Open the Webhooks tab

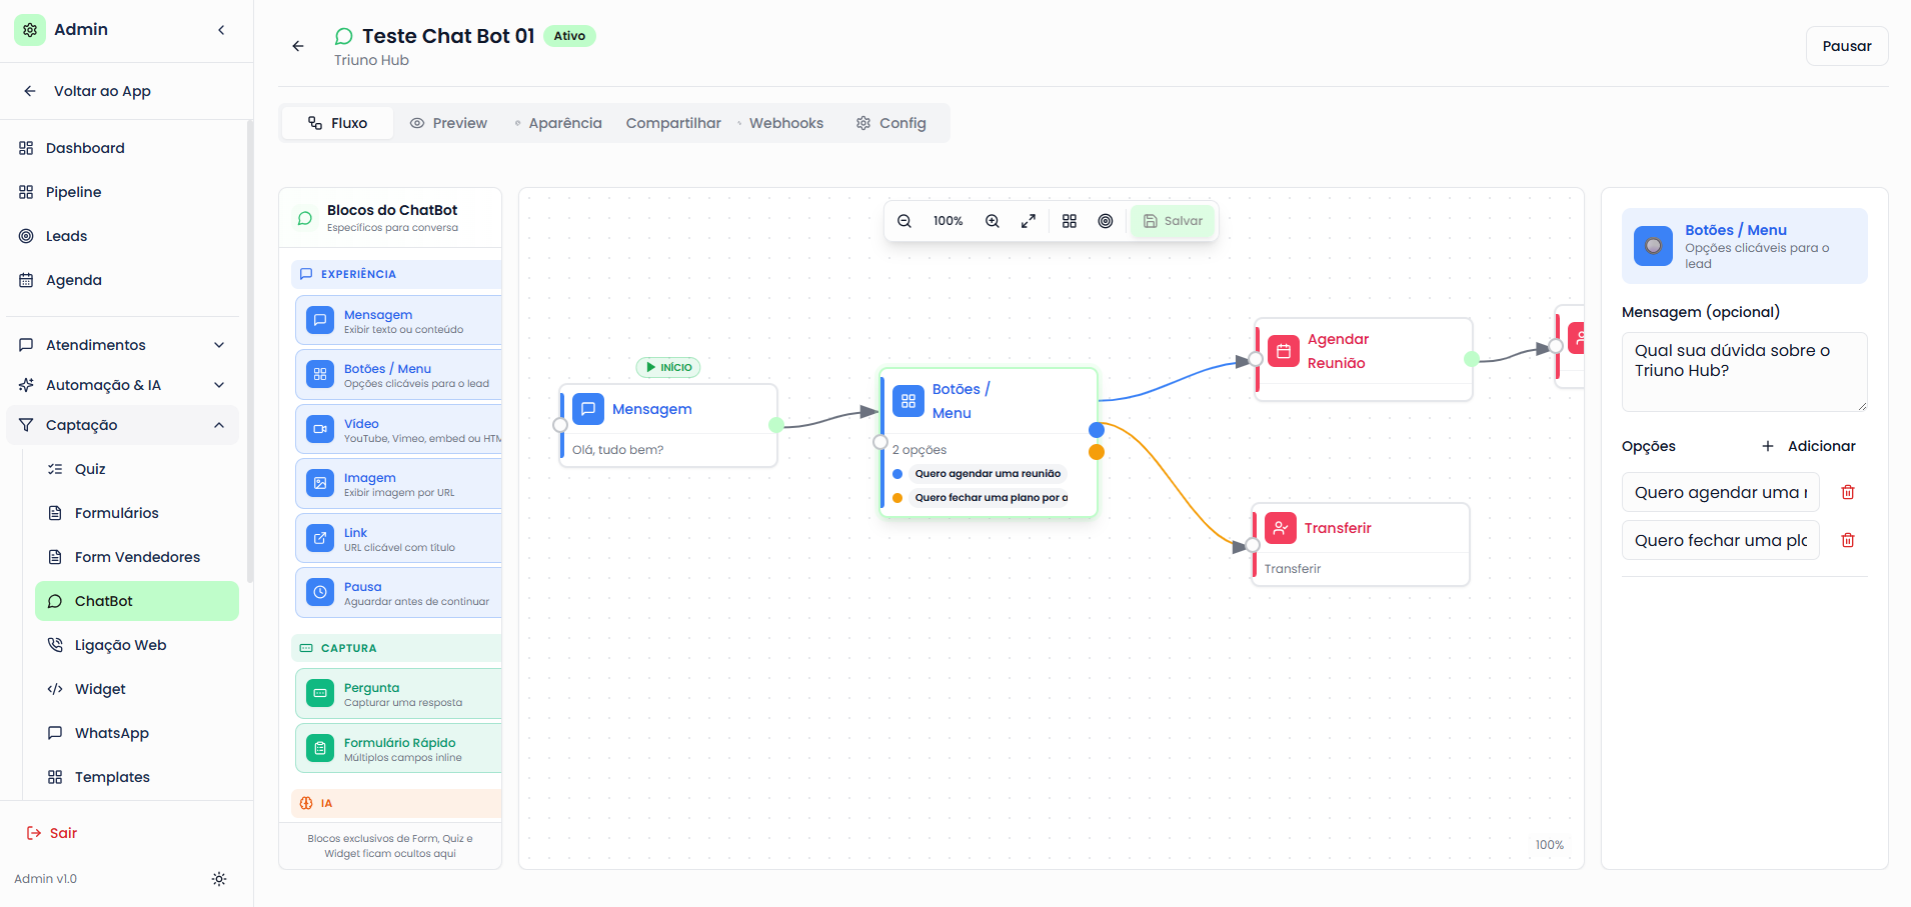click(x=781, y=123)
